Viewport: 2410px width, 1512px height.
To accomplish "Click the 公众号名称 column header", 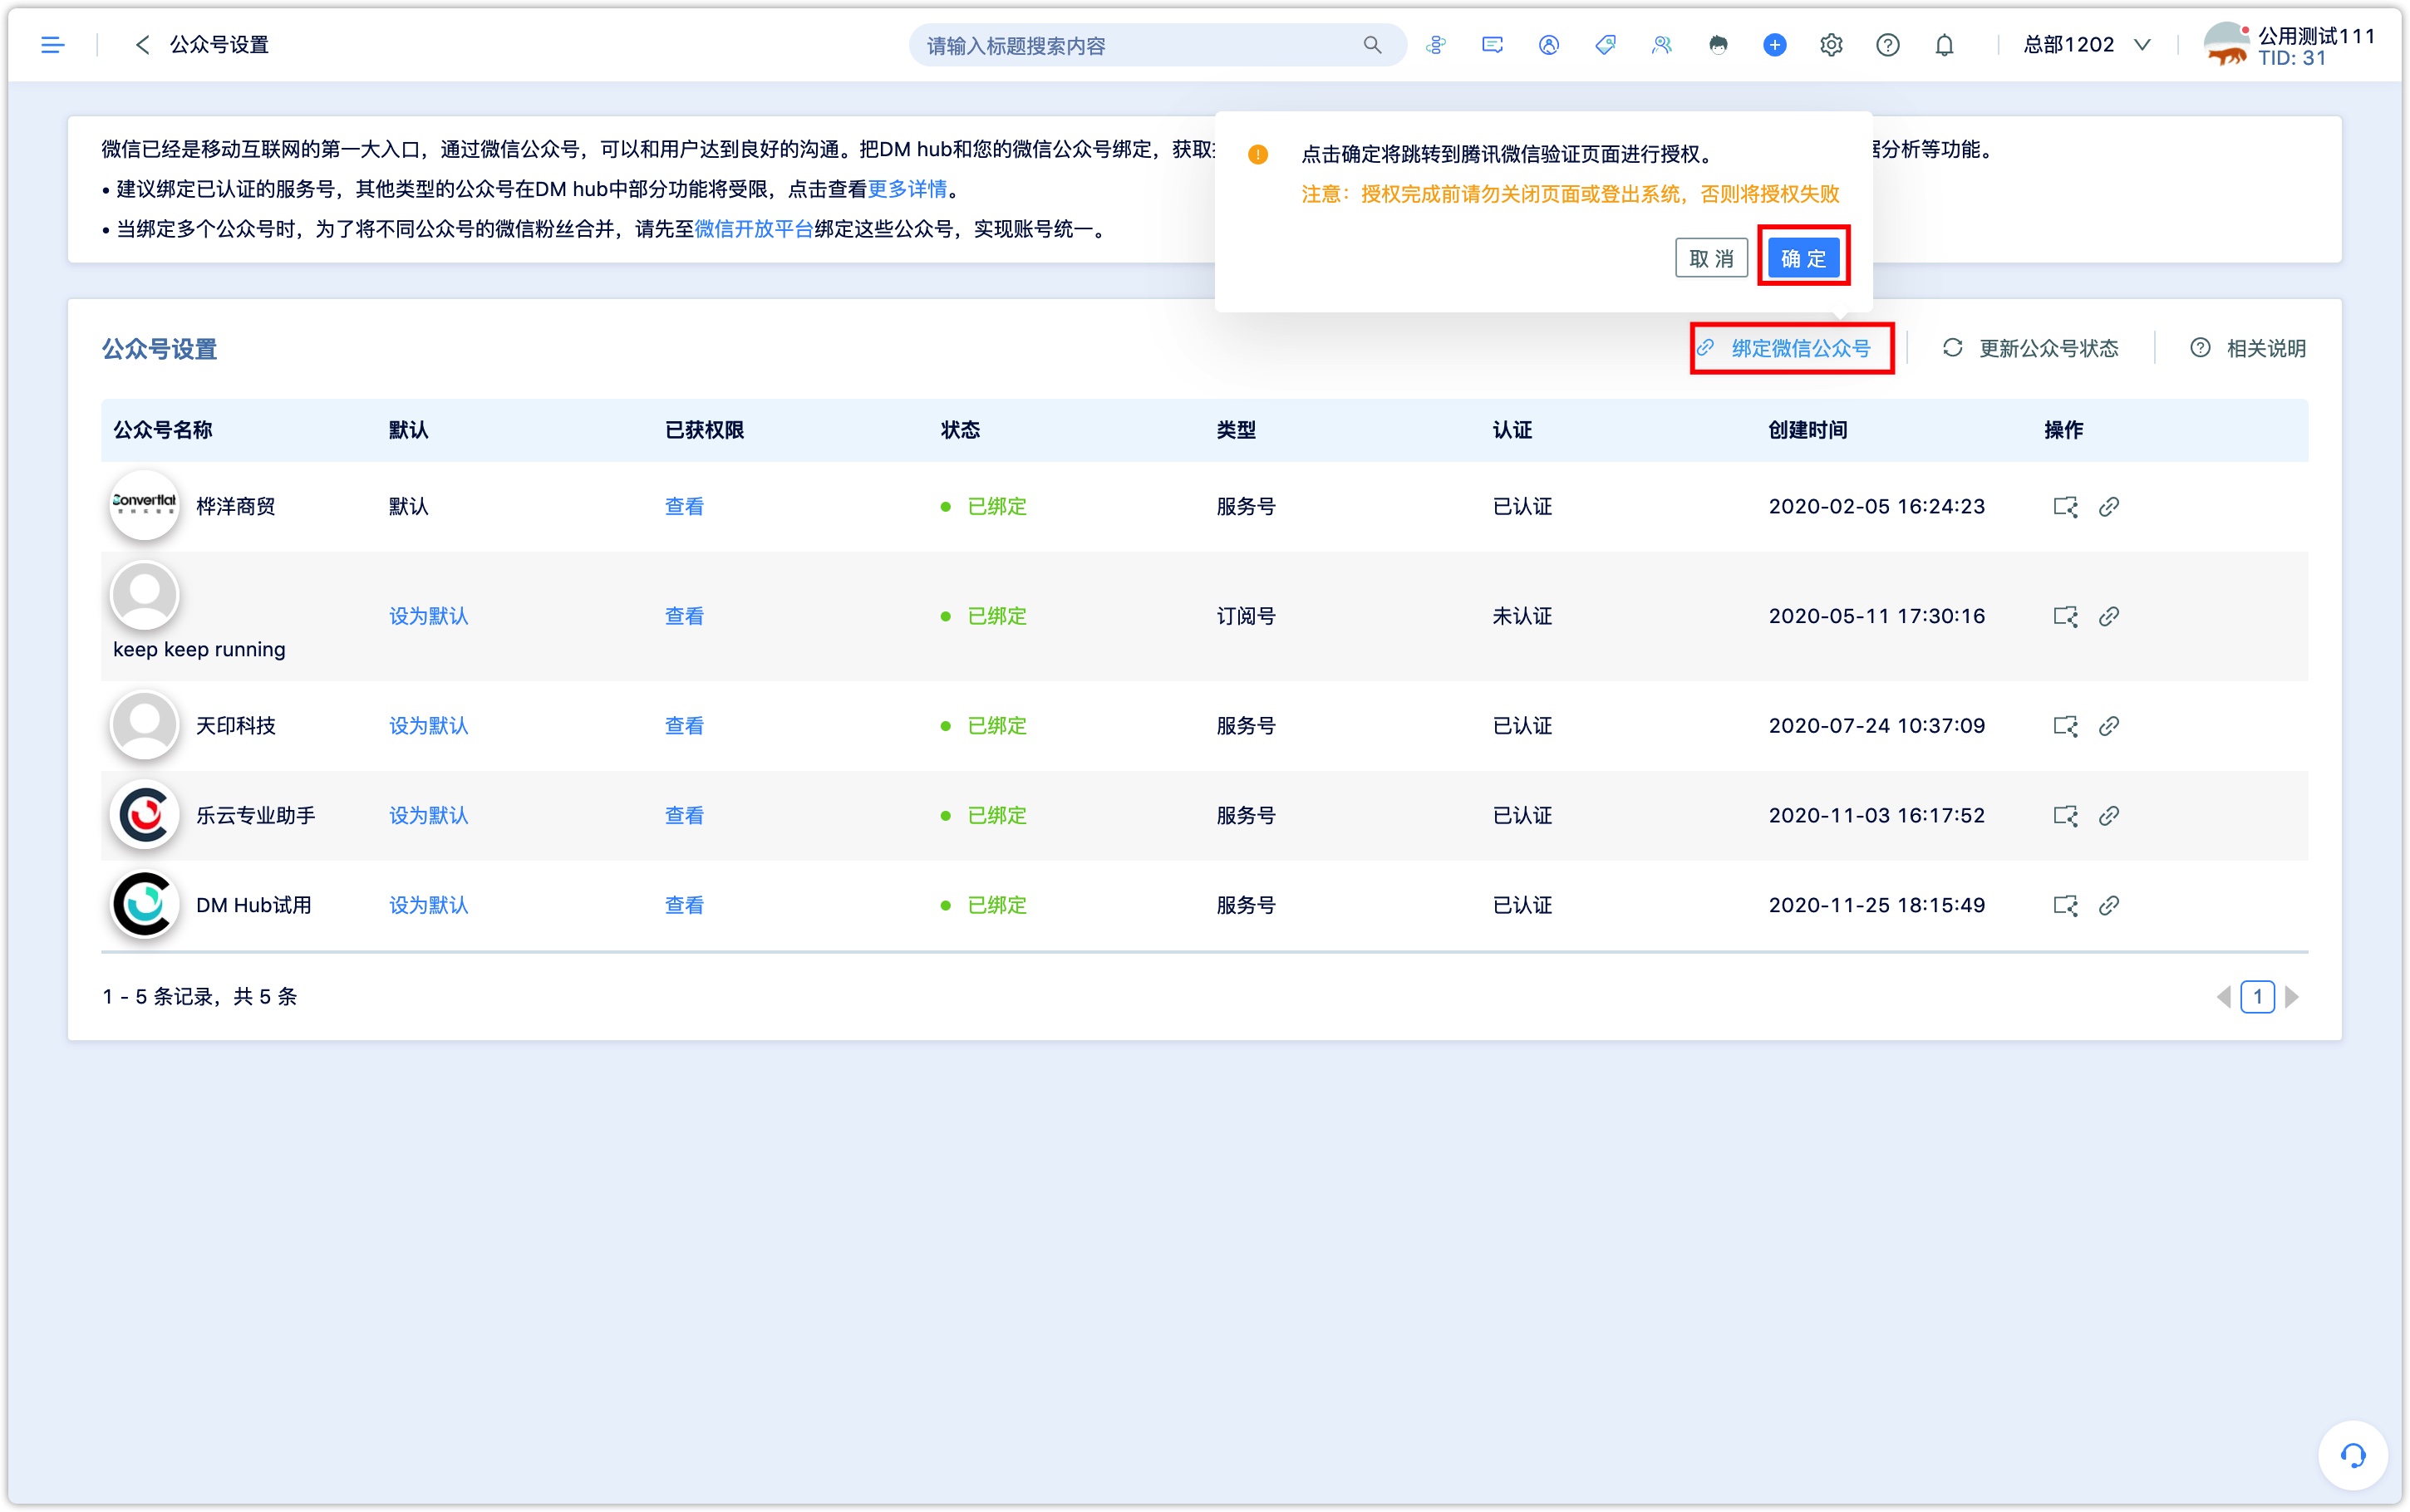I will 162,430.
